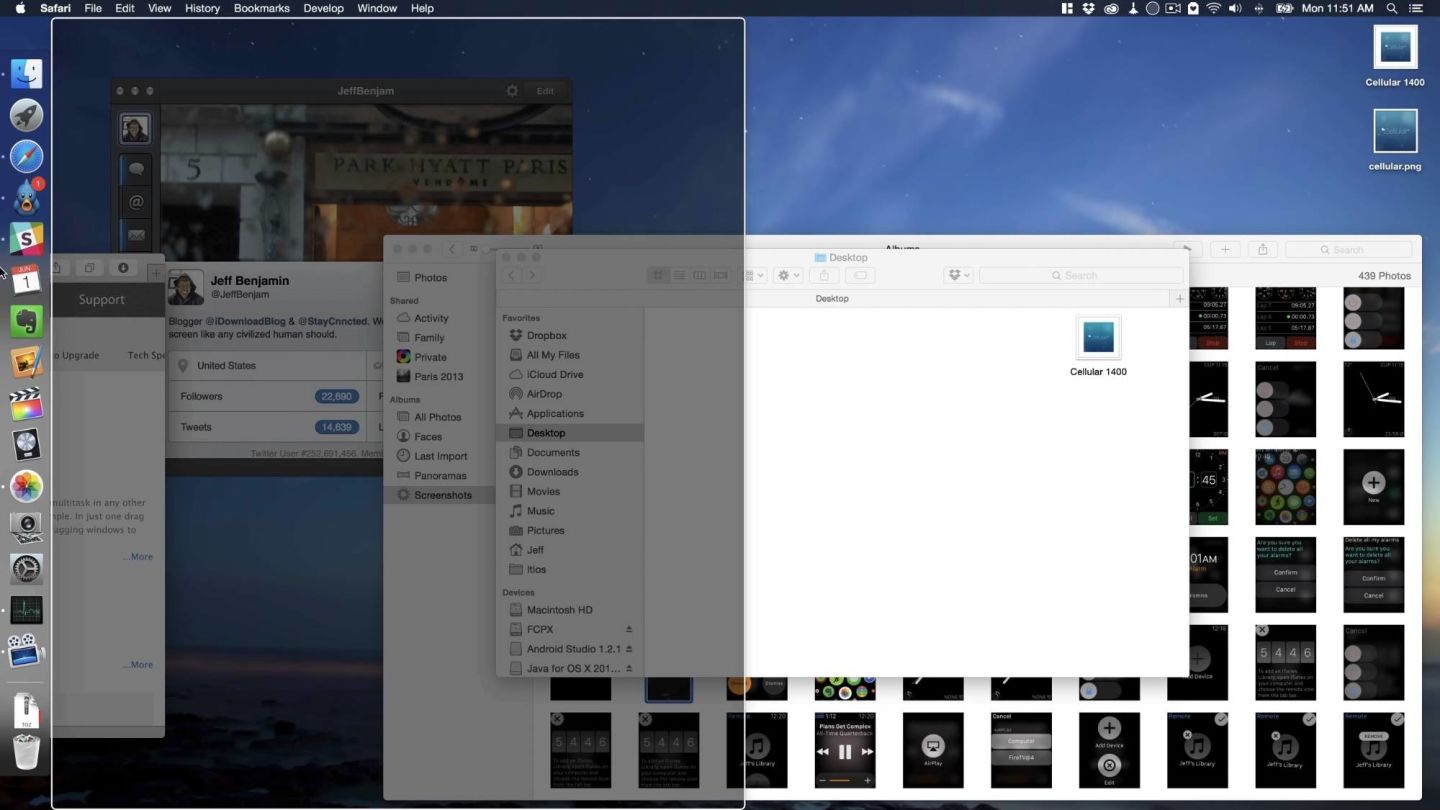Select Downloads in Finder sidebar

coord(552,472)
